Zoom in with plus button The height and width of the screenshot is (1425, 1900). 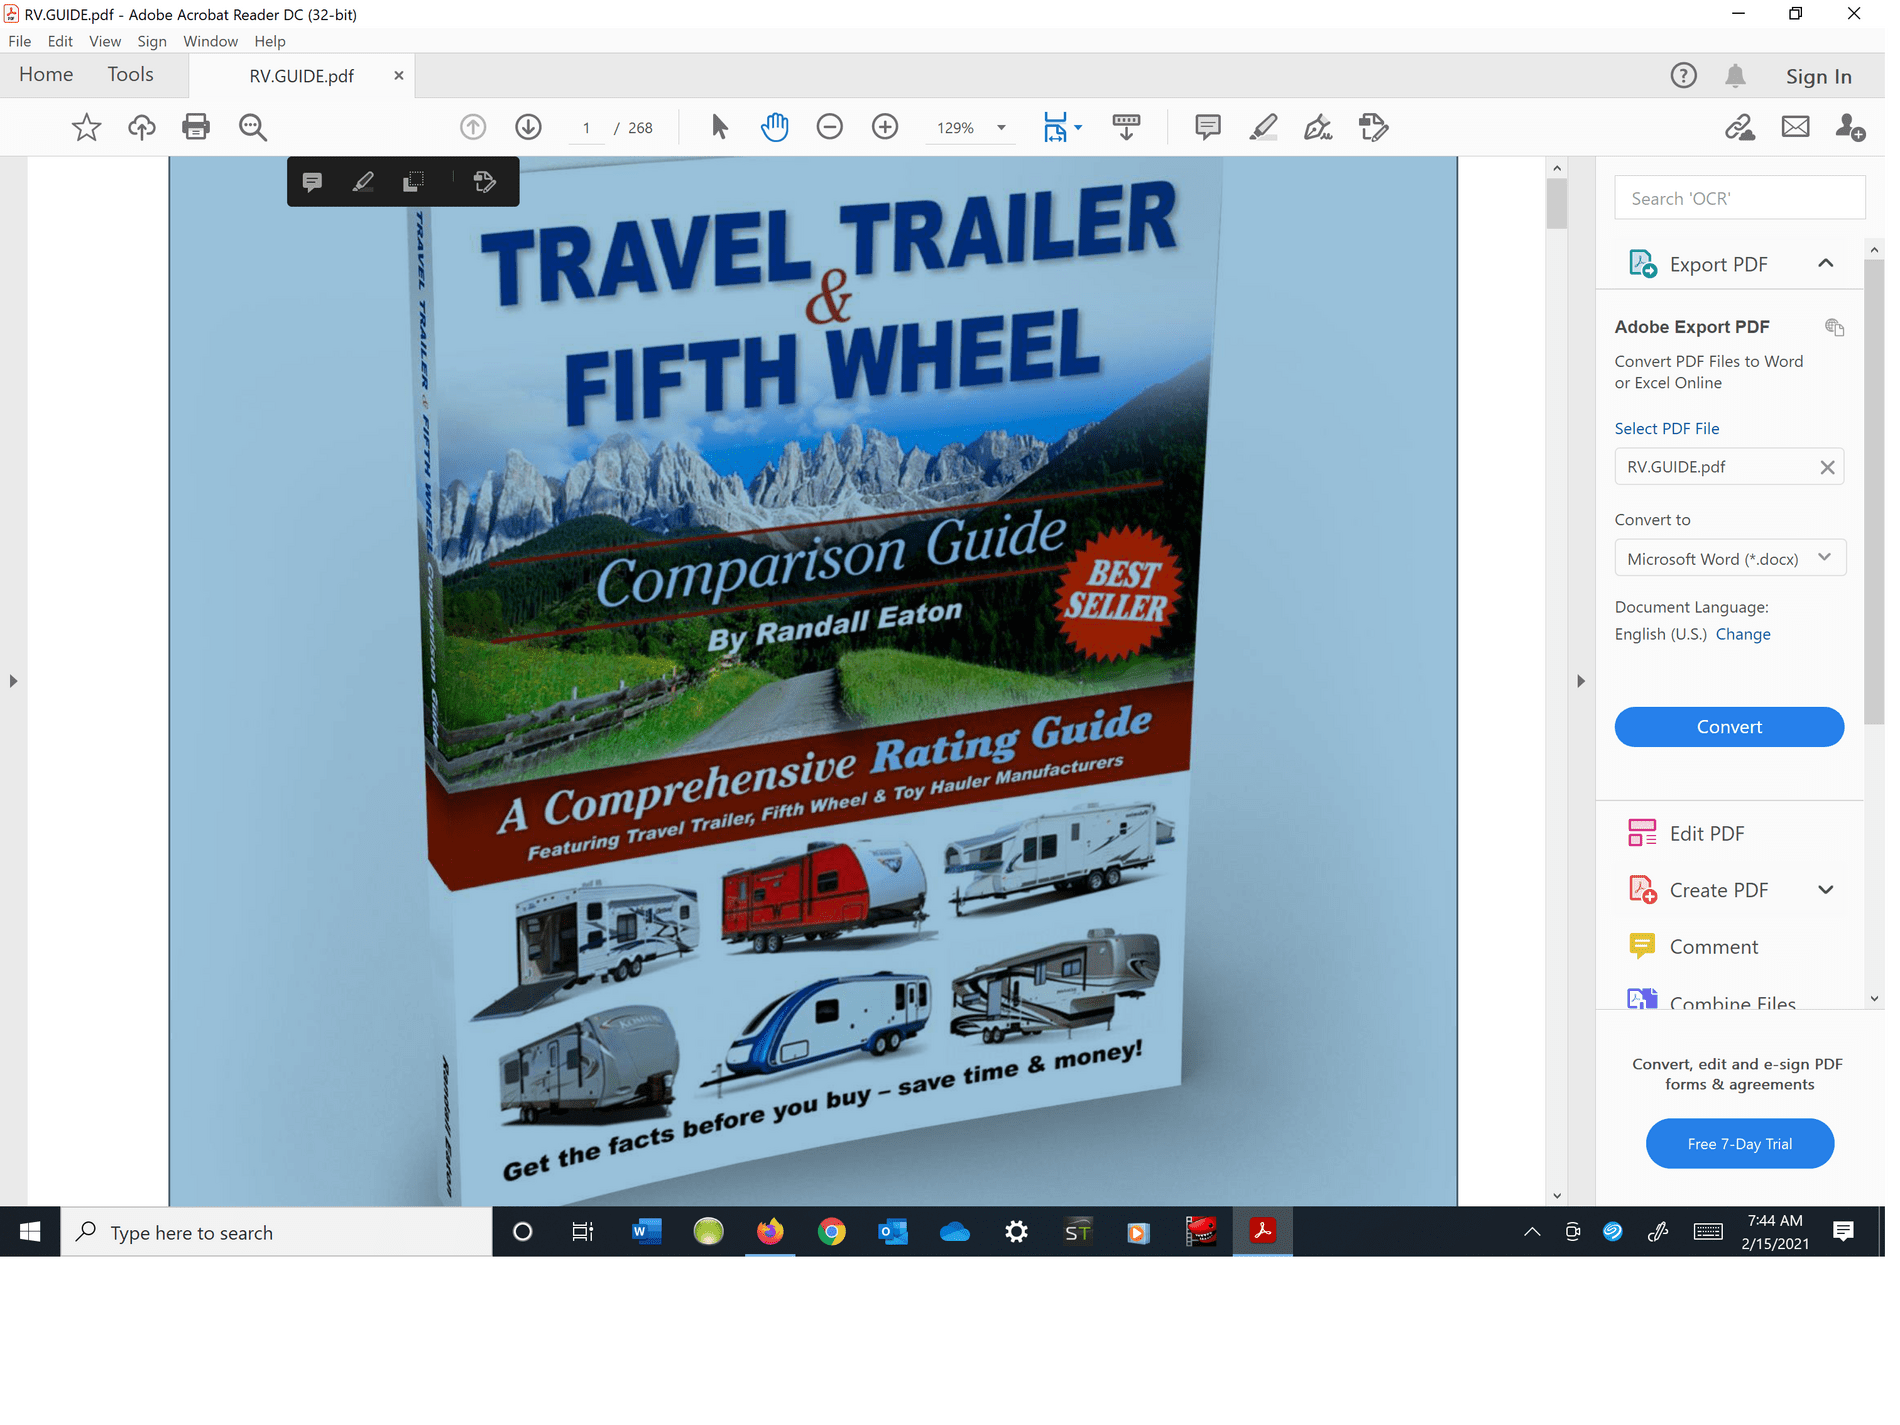(885, 127)
